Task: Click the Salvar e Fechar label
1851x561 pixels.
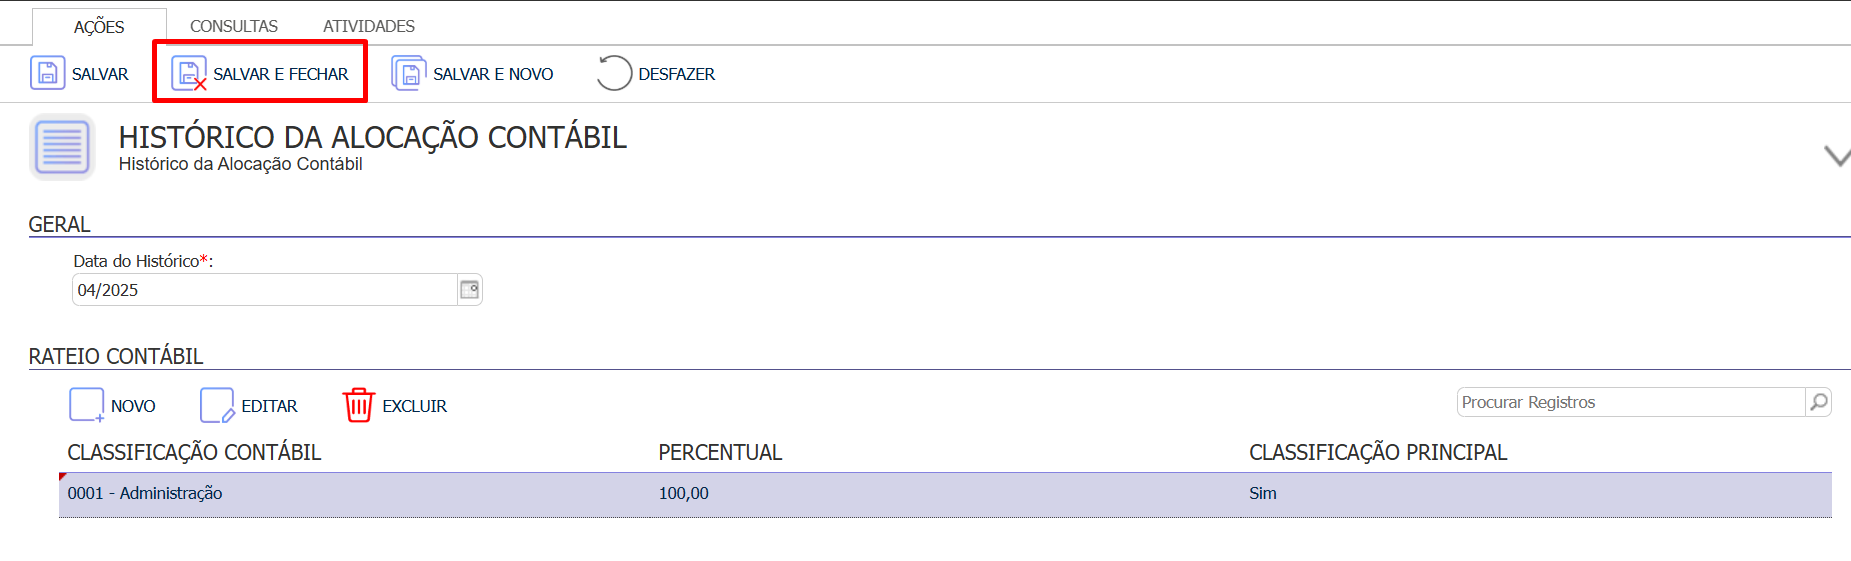Action: click(281, 74)
